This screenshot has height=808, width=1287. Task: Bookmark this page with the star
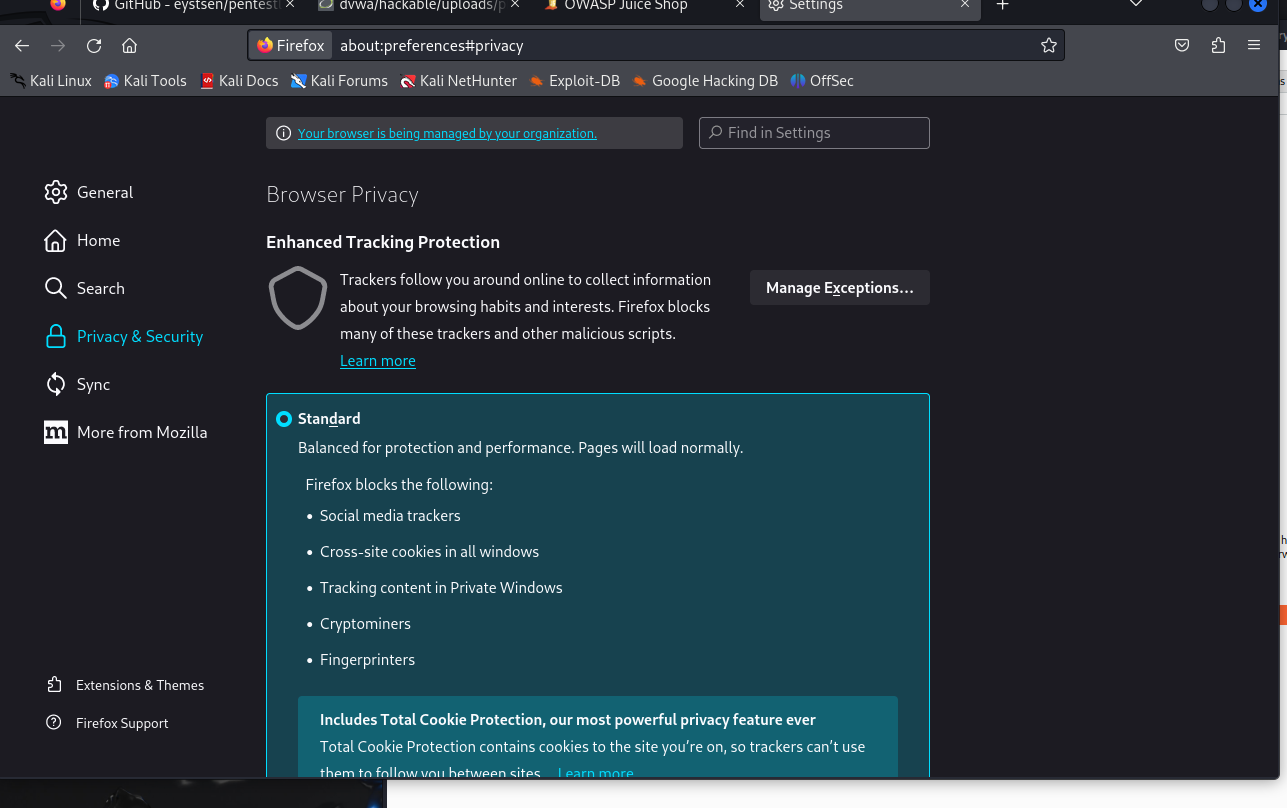1048,45
